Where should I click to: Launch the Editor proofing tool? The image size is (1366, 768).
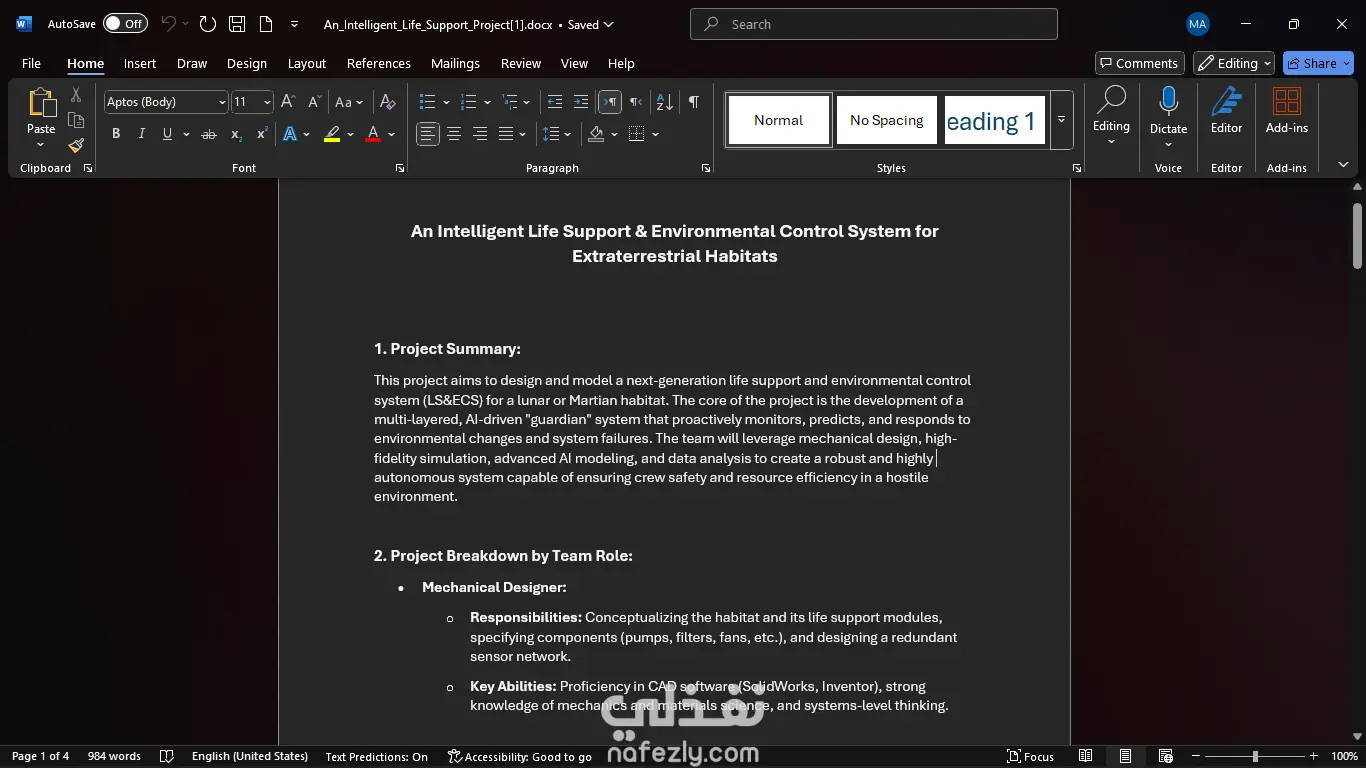pyautogui.click(x=1226, y=110)
